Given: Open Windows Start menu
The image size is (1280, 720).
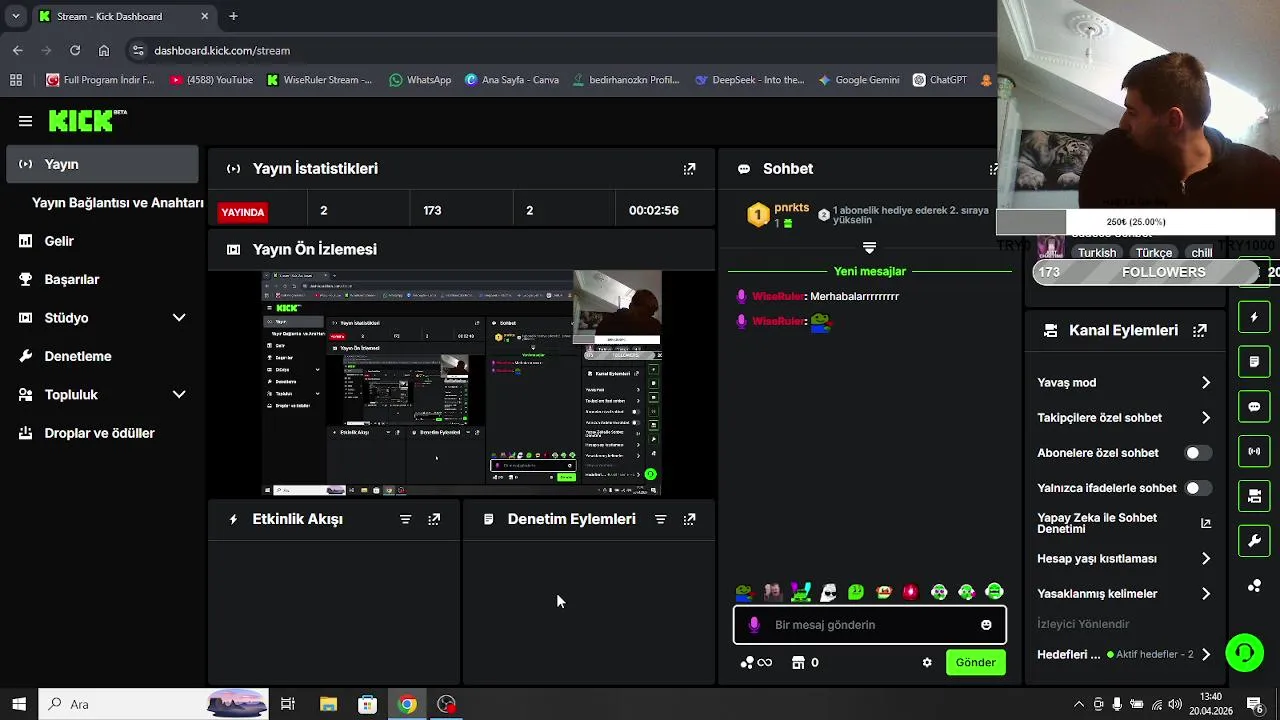Looking at the screenshot, I should [x=19, y=704].
